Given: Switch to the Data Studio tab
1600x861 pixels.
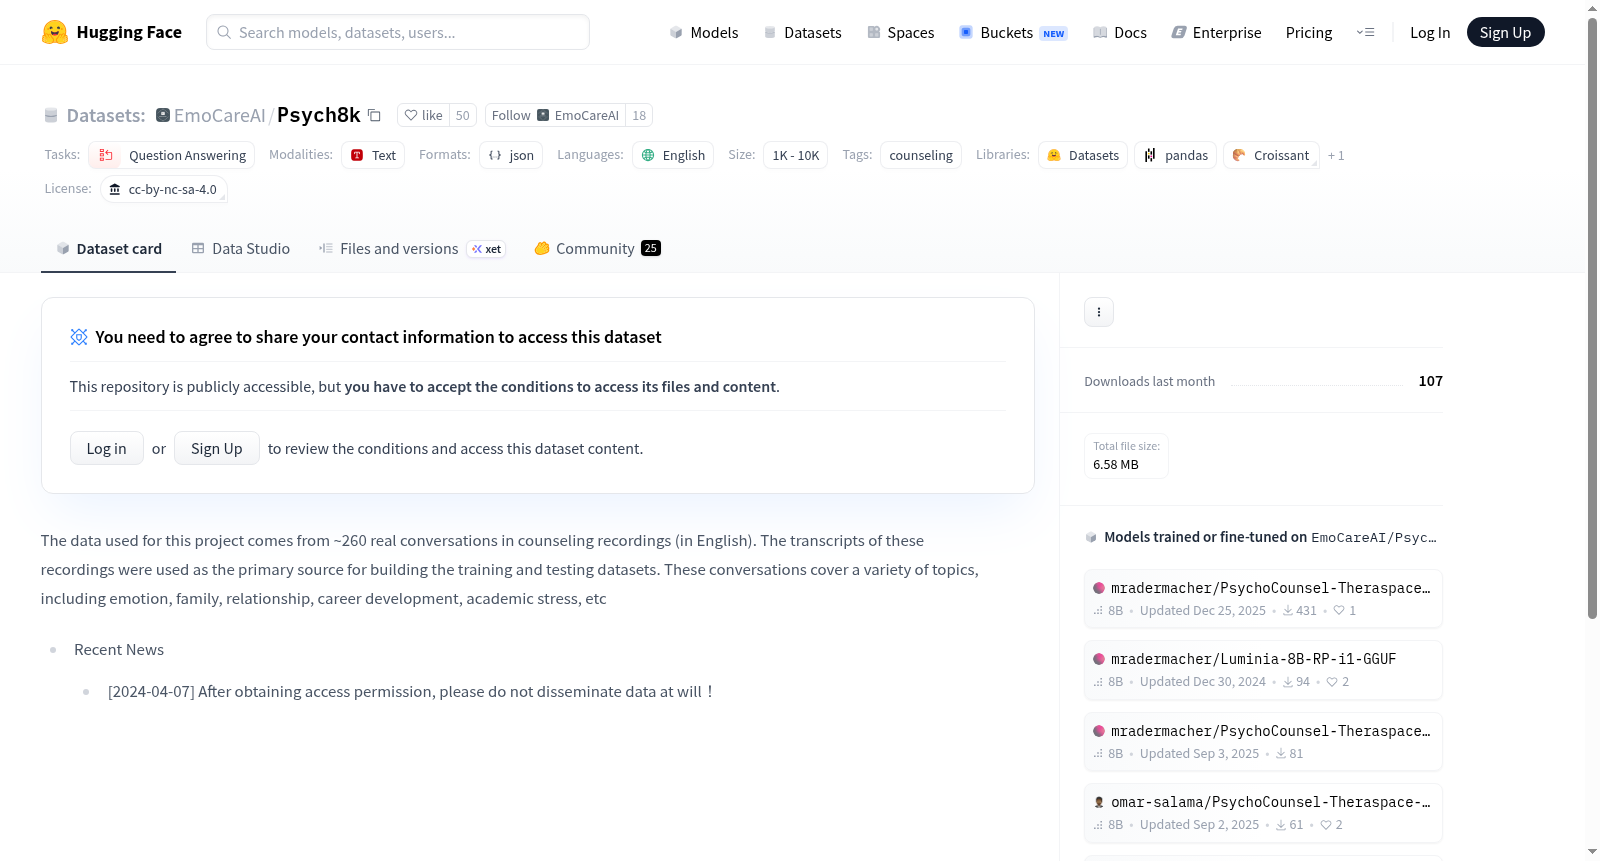Looking at the screenshot, I should (x=241, y=249).
